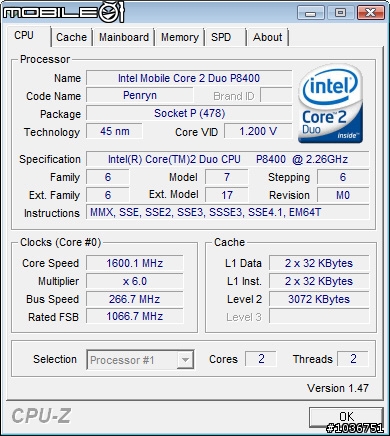Minimize the CPU-Z window

click(x=311, y=13)
